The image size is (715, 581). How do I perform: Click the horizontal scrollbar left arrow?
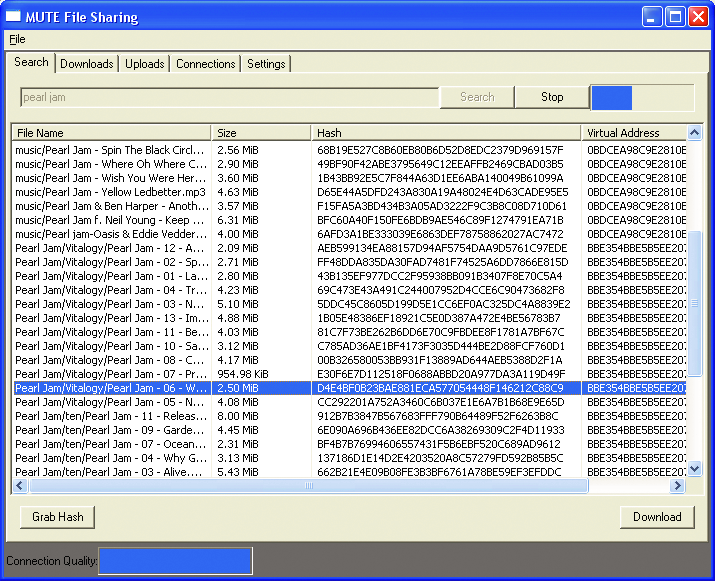pyautogui.click(x=20, y=486)
